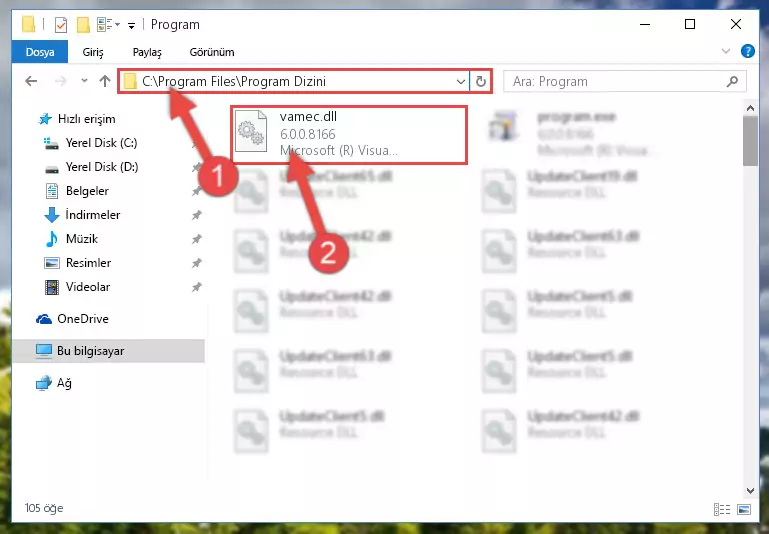Open recent locations dropdown arrow

[84, 81]
